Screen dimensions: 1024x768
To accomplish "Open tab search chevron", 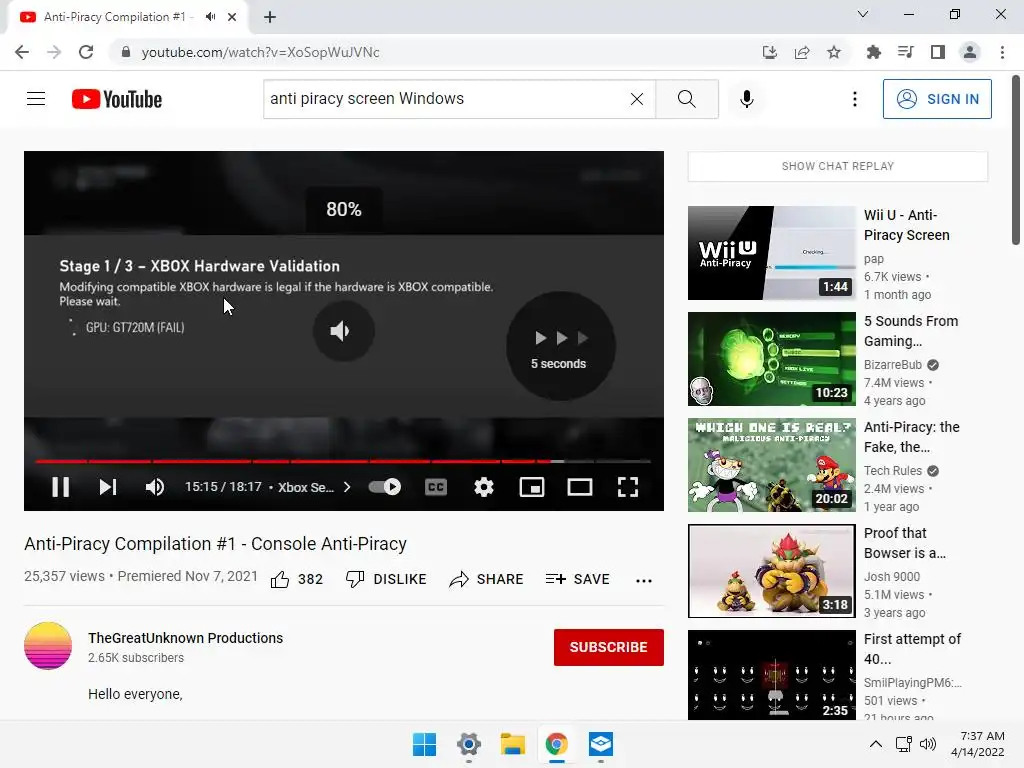I will click(863, 14).
